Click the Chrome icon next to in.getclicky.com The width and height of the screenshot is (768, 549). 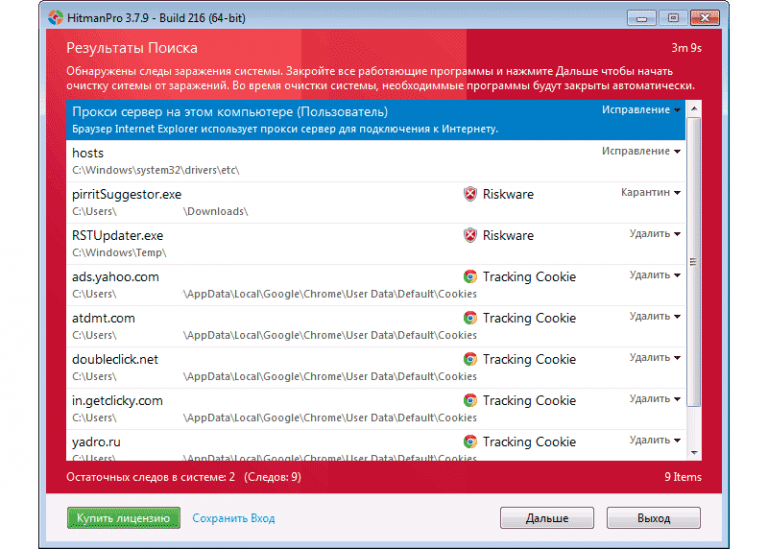click(470, 400)
